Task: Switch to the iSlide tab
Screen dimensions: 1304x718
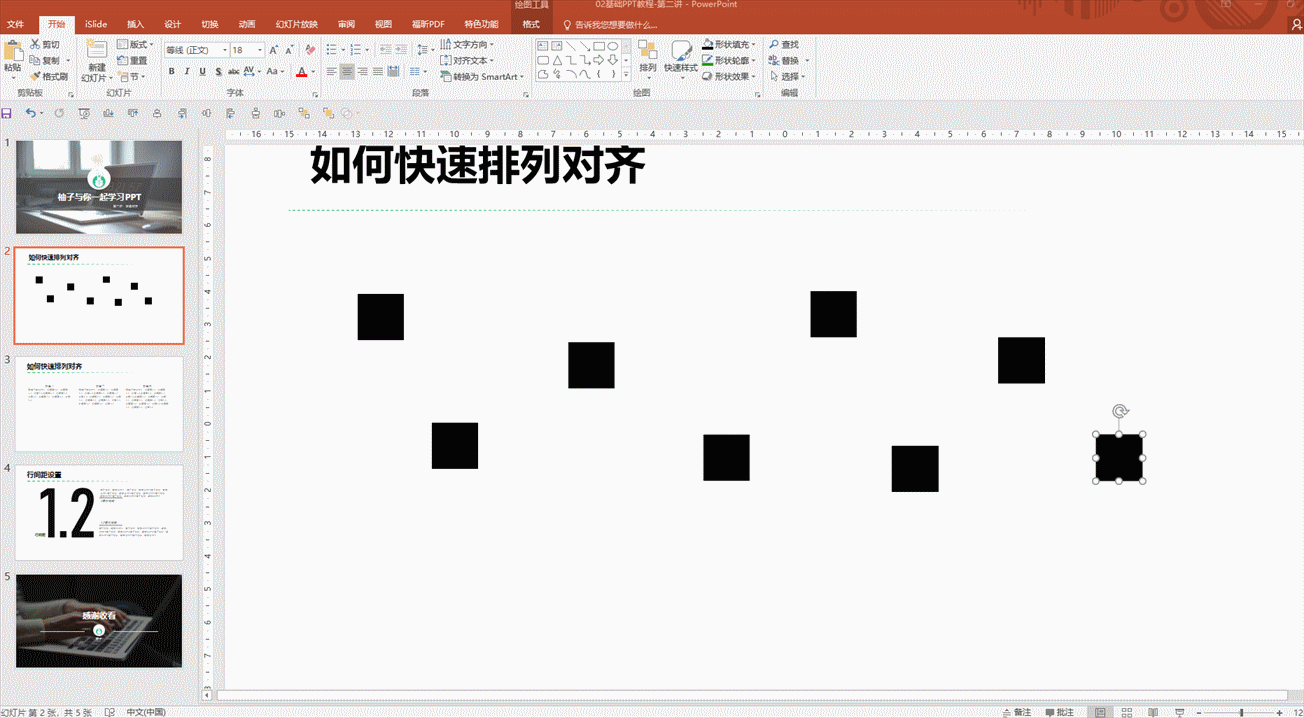Action: [95, 24]
